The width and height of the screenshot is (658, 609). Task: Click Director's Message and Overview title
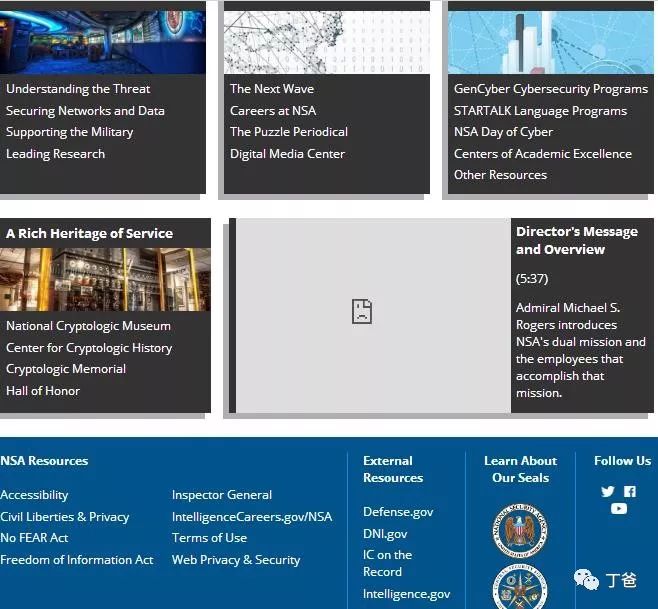point(577,240)
